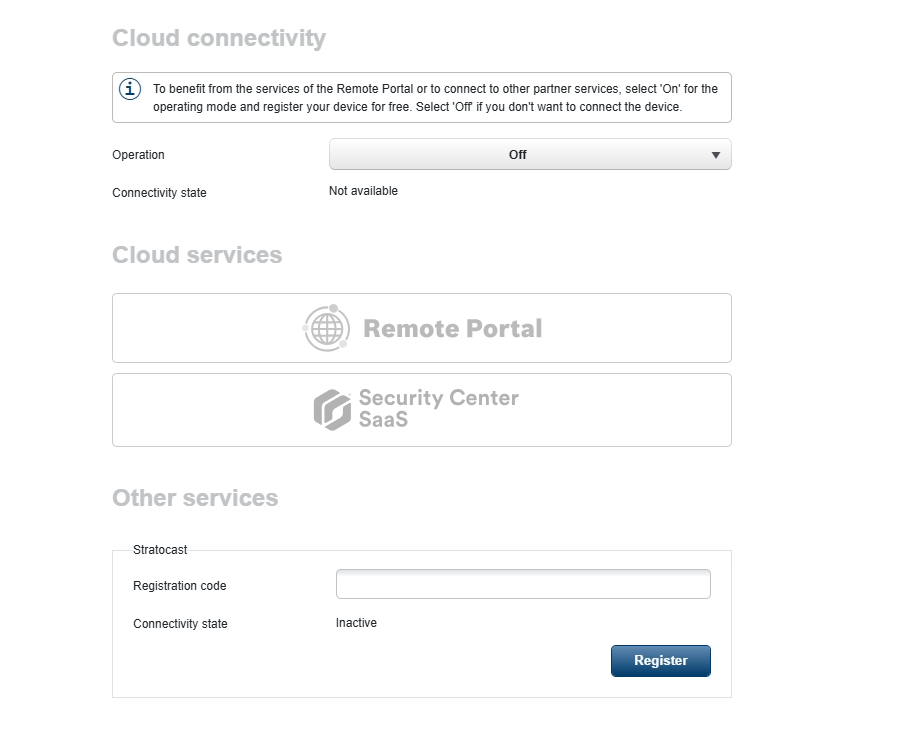Image resolution: width=920 pixels, height=745 pixels.
Task: Click the info icon in the notice box
Action: coord(131,89)
